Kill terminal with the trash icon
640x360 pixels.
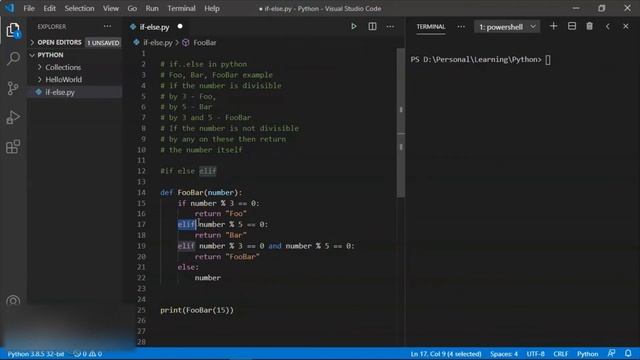click(589, 27)
